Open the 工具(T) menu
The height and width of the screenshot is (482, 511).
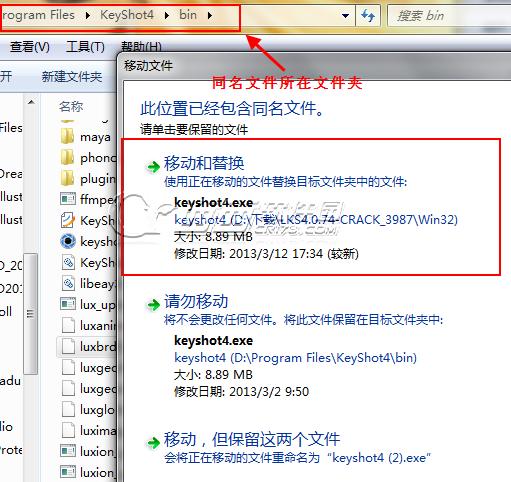pyautogui.click(x=85, y=47)
